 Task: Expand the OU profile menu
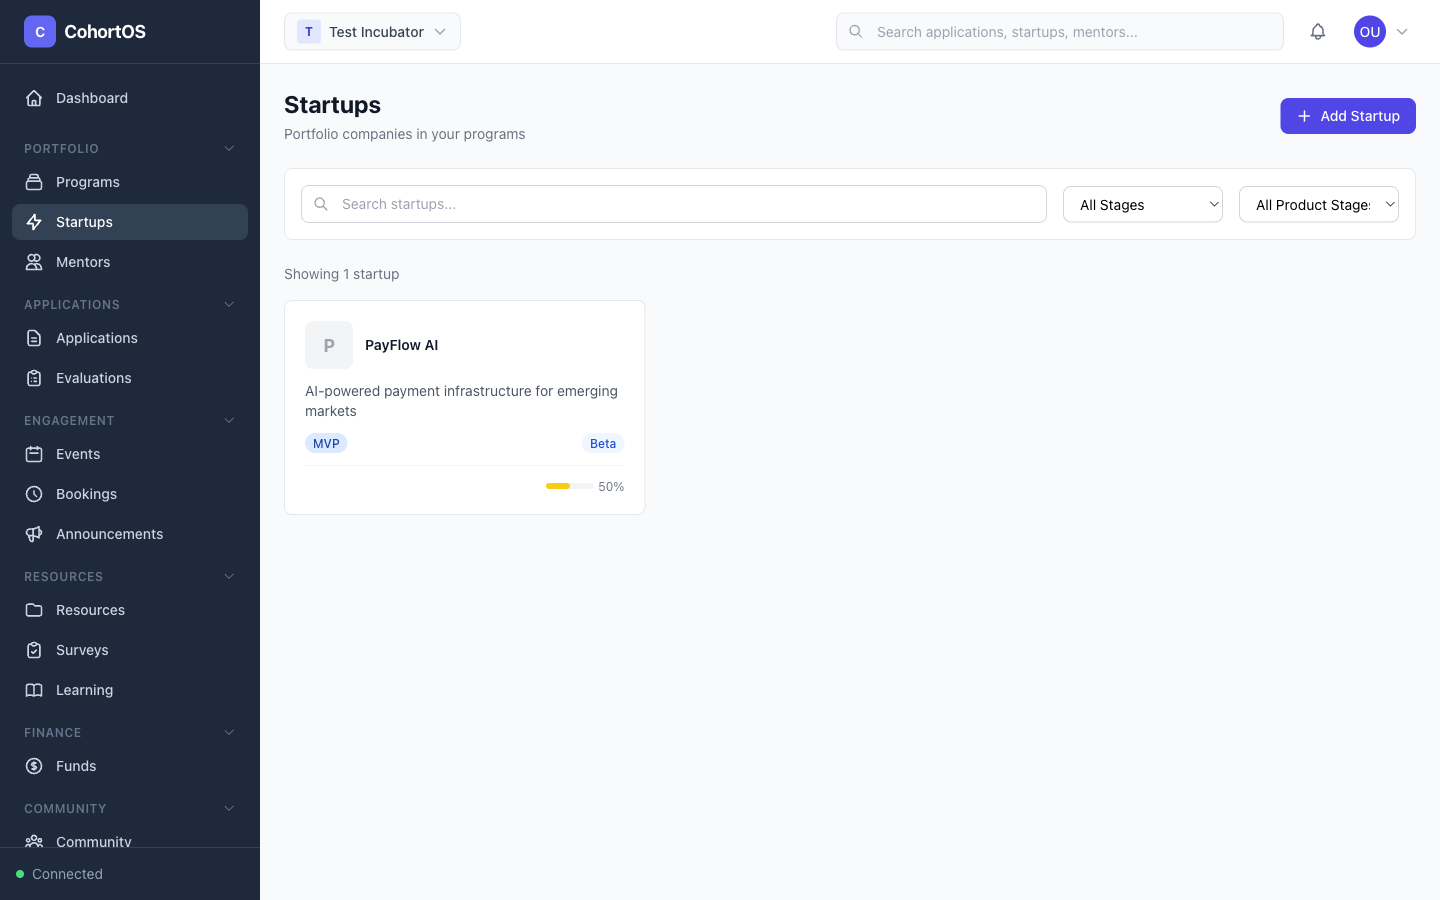click(1383, 31)
